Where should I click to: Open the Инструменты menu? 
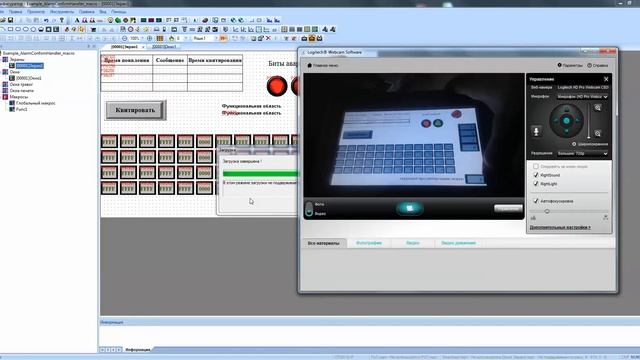62,12
